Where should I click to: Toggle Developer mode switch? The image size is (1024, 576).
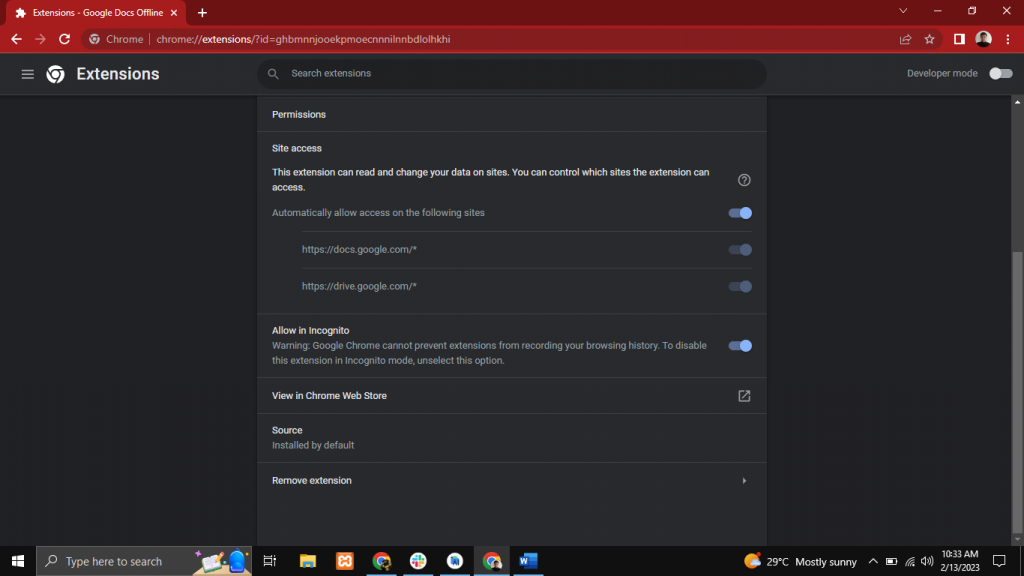[x=1000, y=74]
